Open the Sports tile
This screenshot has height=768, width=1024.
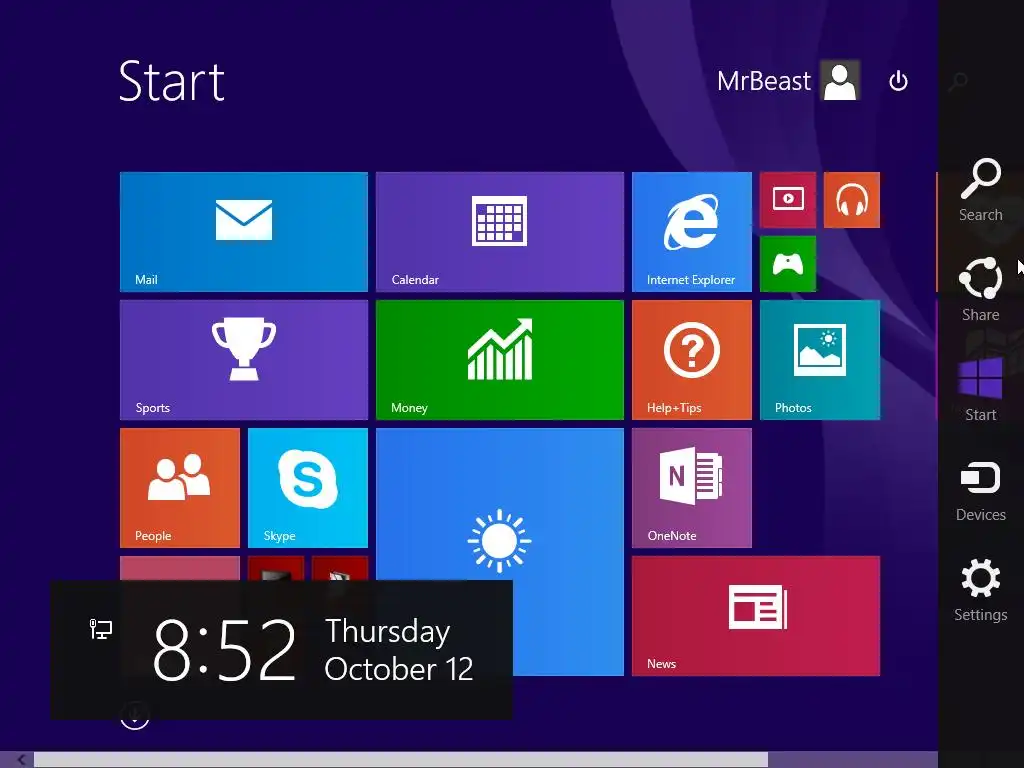[x=244, y=360]
